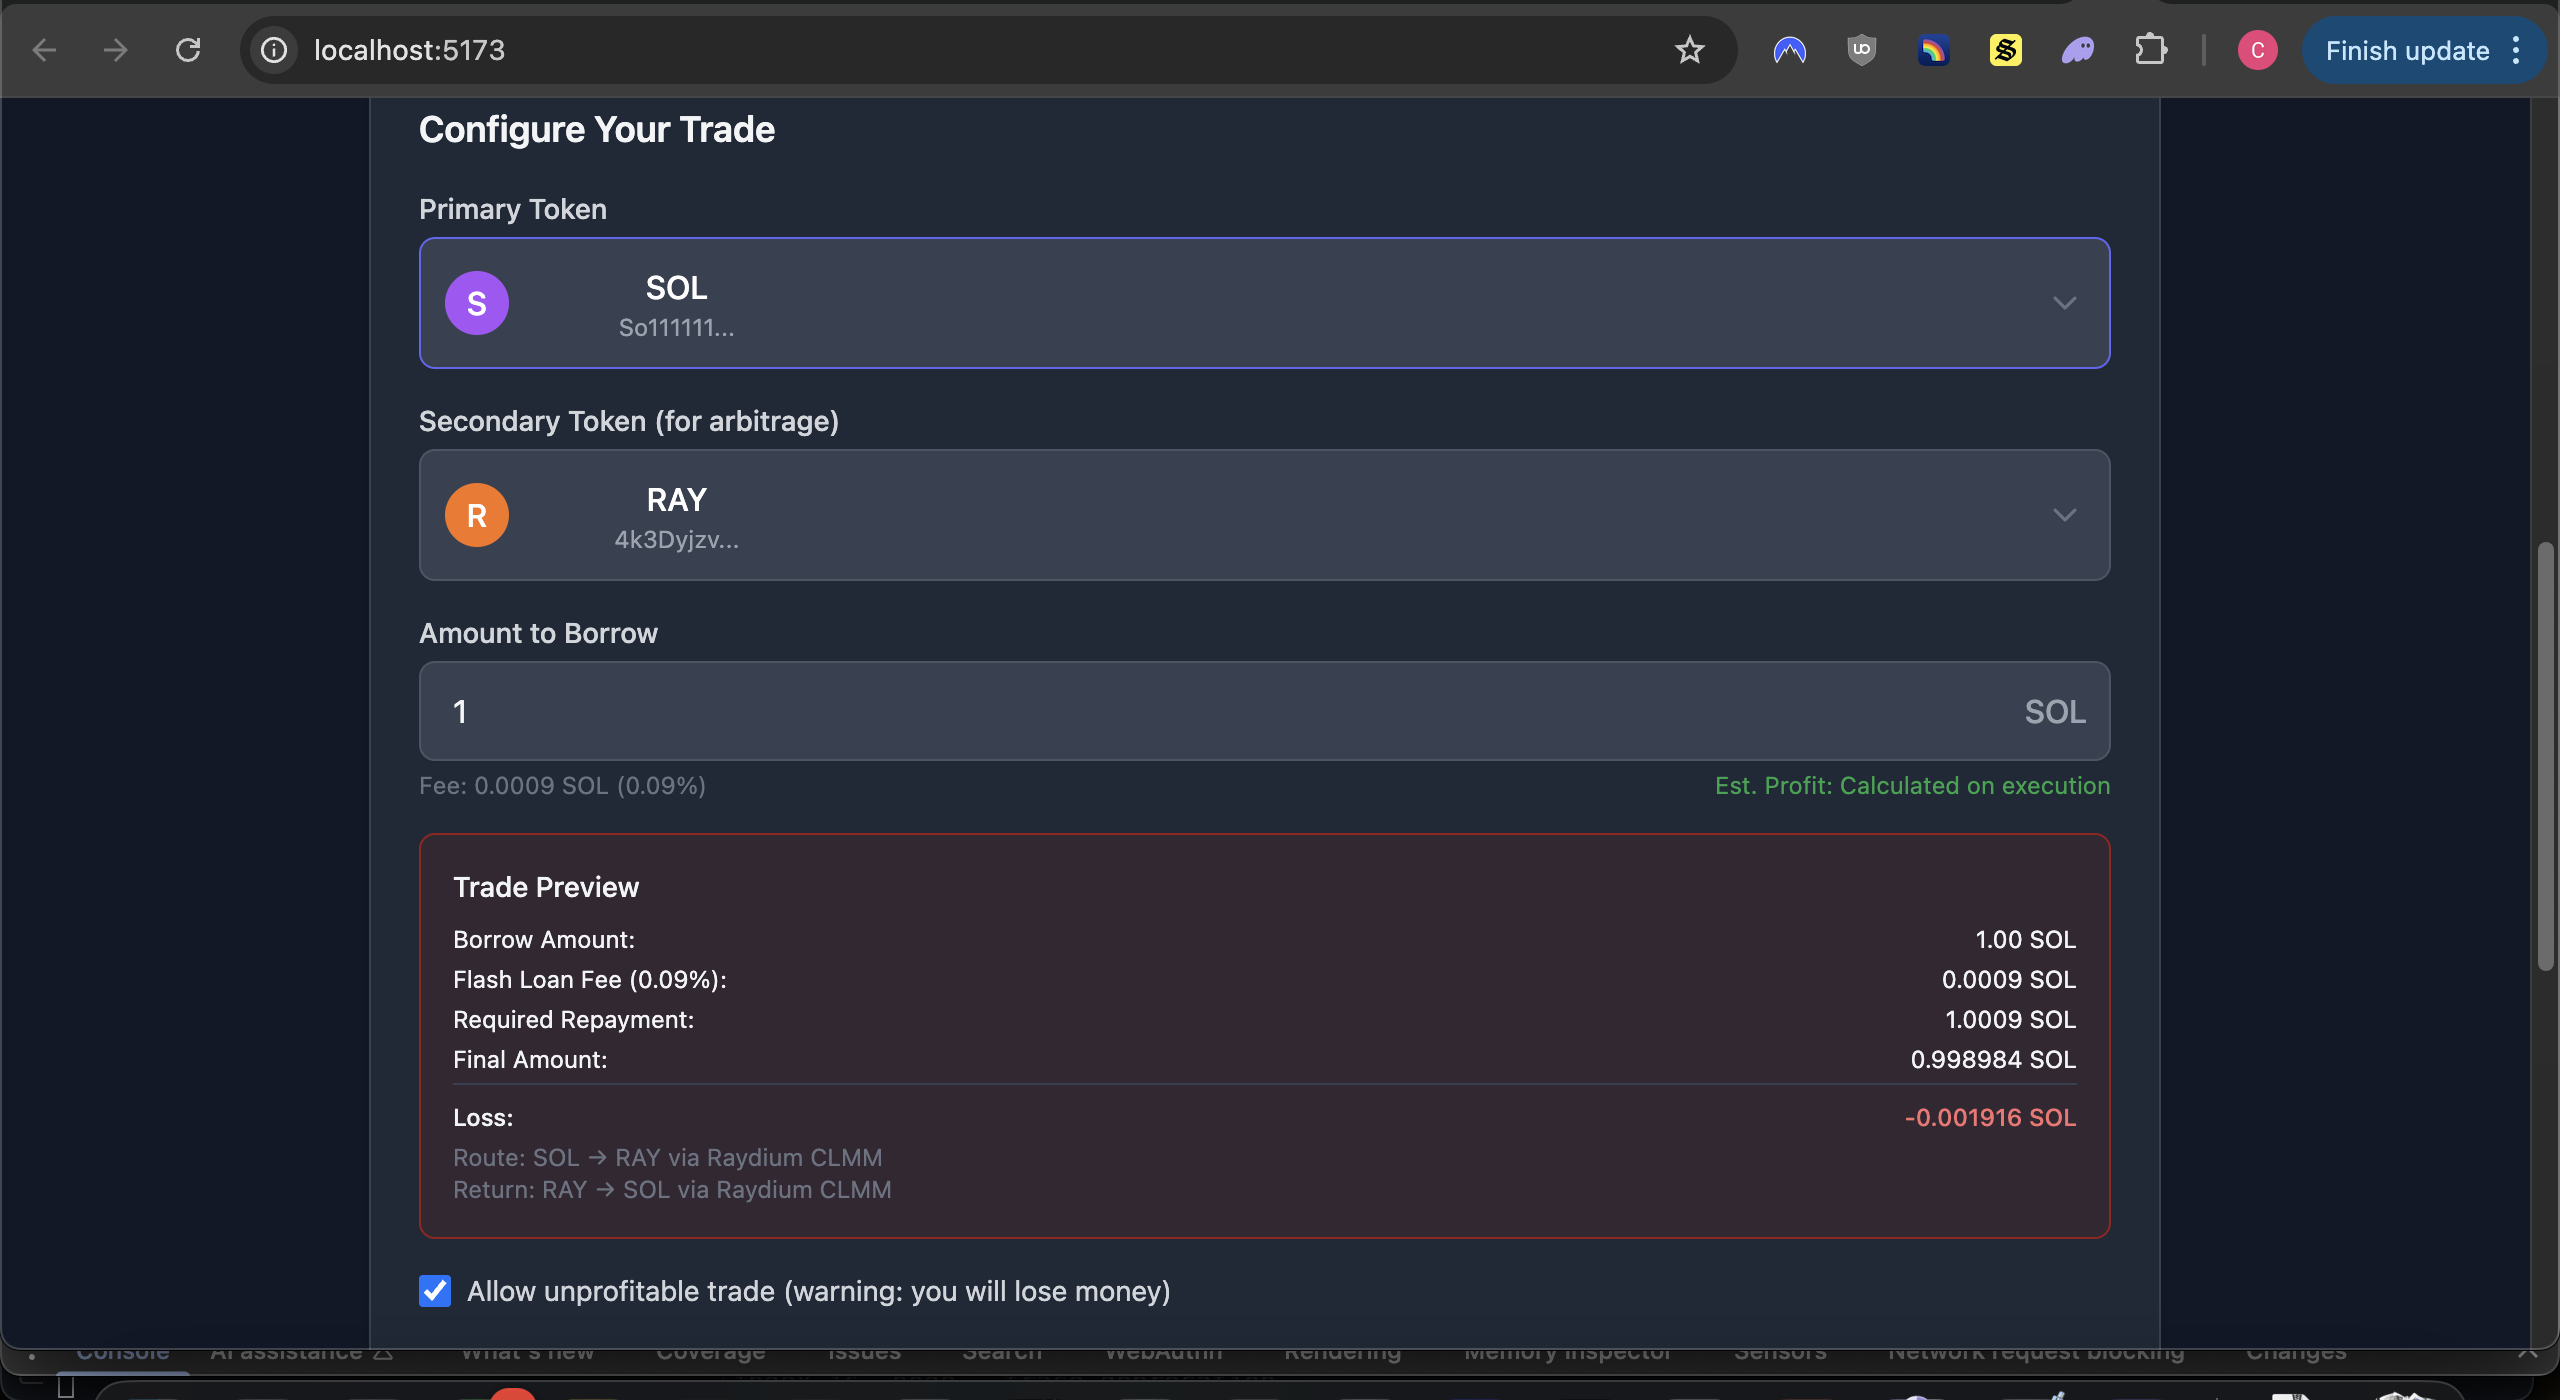Select Final Amount 0.998984 SOL value
This screenshot has width=2560, height=1400.
tap(1993, 1059)
